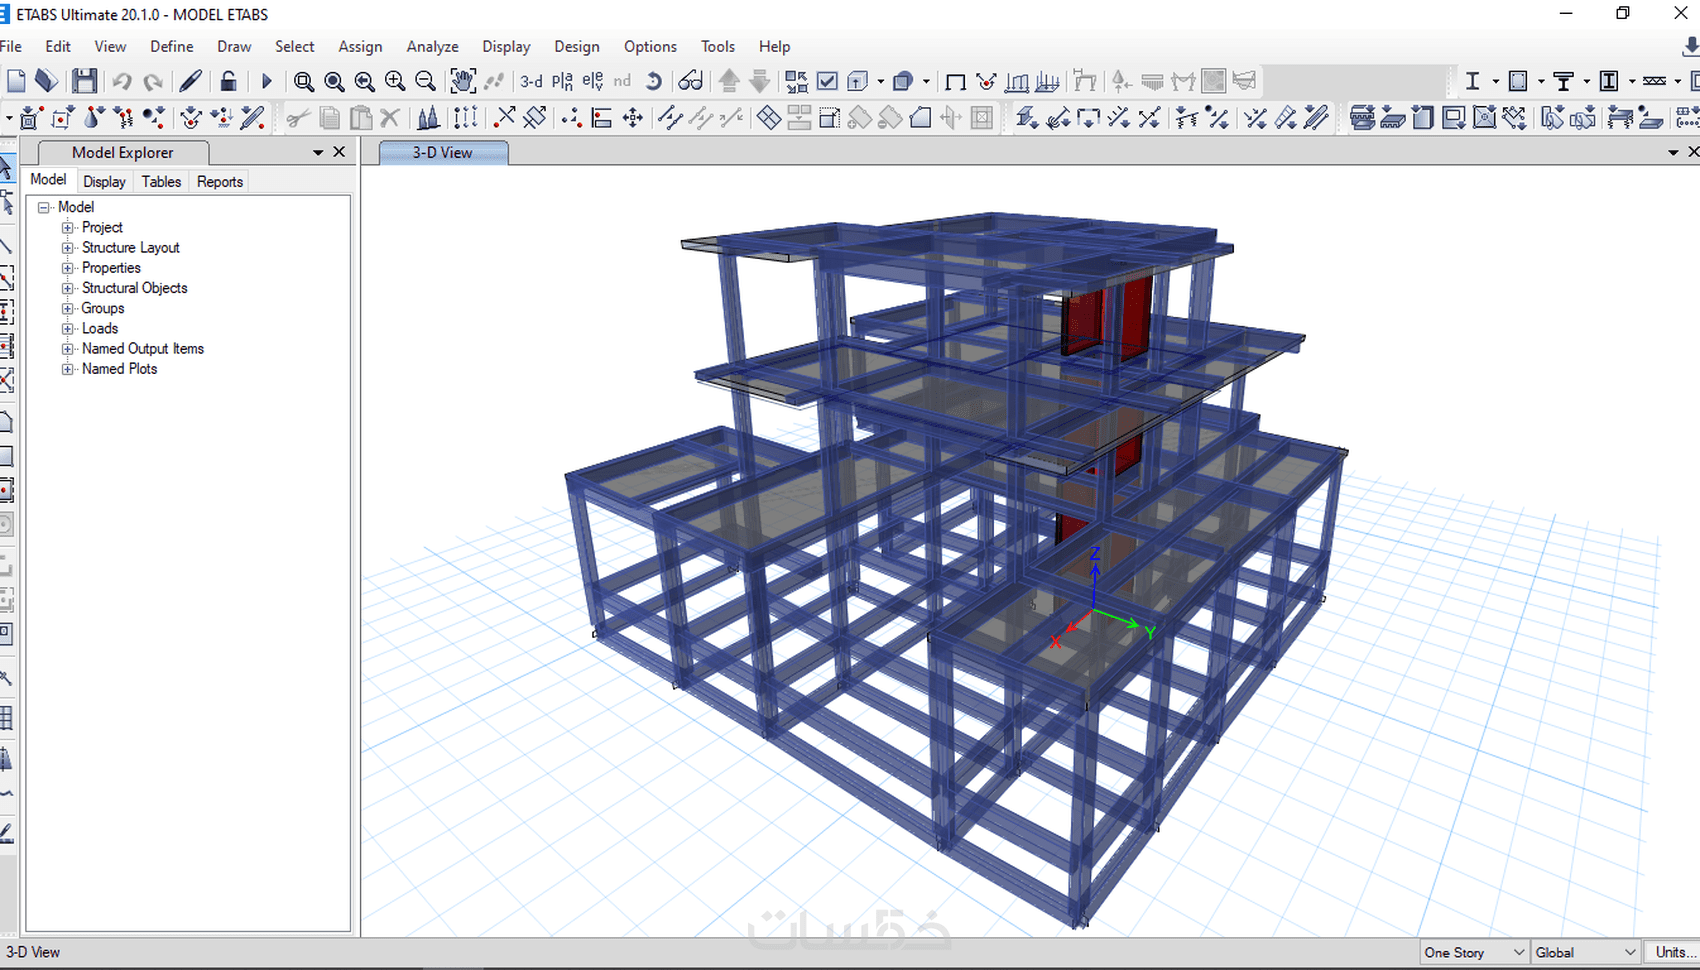Viewport: 1700px width, 970px height.
Task: Open the Select menu
Action: (x=295, y=46)
